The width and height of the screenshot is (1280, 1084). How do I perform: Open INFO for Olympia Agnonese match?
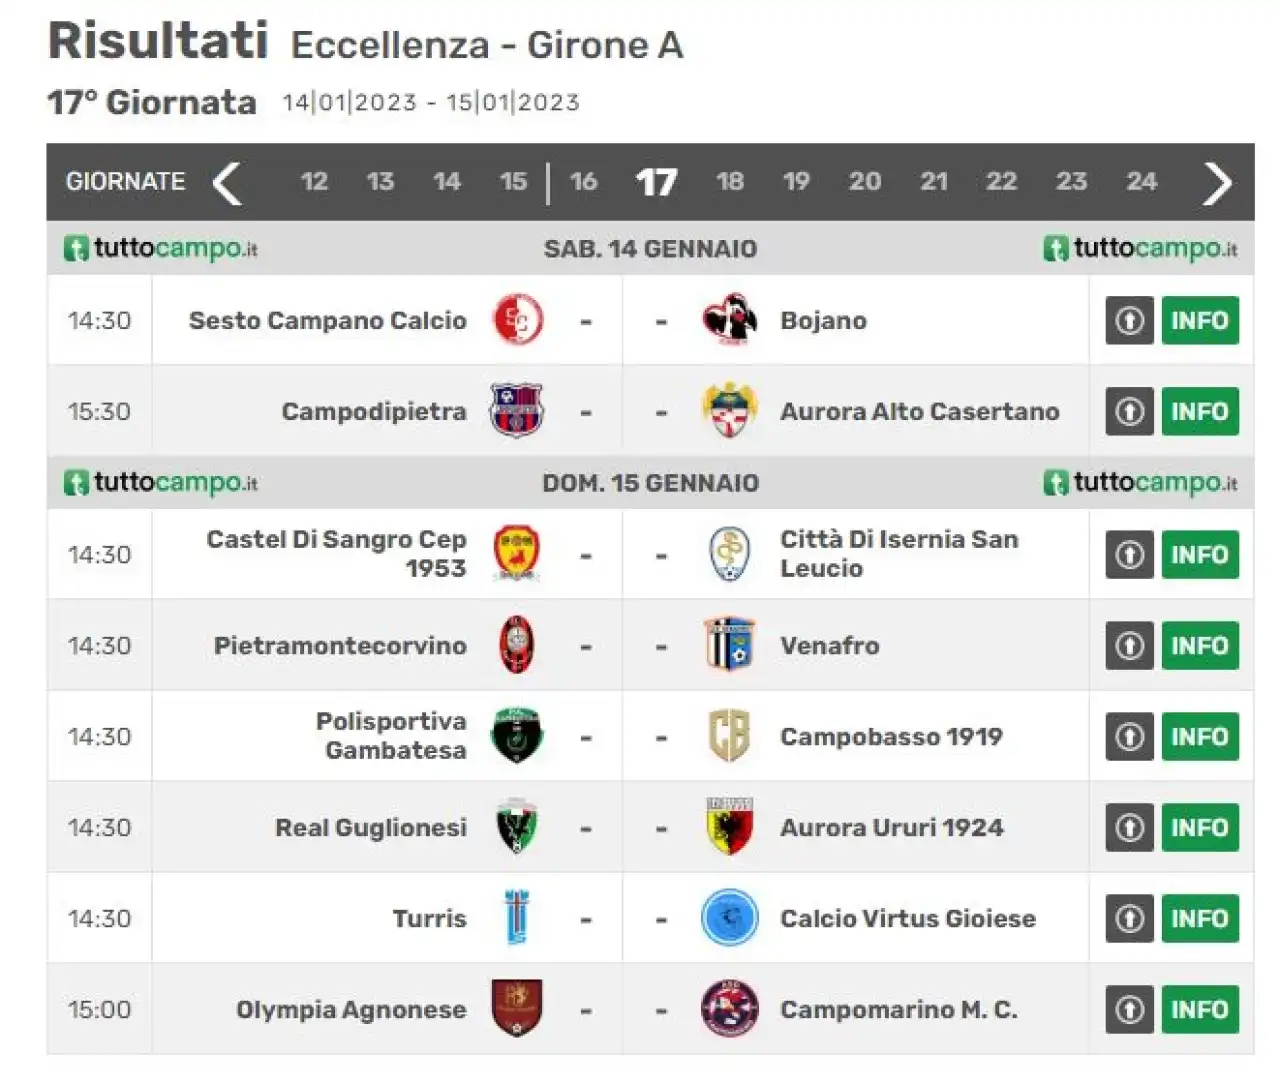(x=1200, y=1009)
